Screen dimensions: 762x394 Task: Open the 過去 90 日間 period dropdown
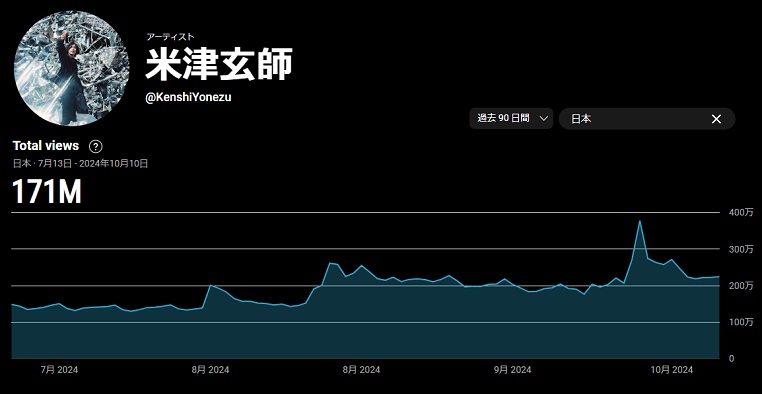511,119
